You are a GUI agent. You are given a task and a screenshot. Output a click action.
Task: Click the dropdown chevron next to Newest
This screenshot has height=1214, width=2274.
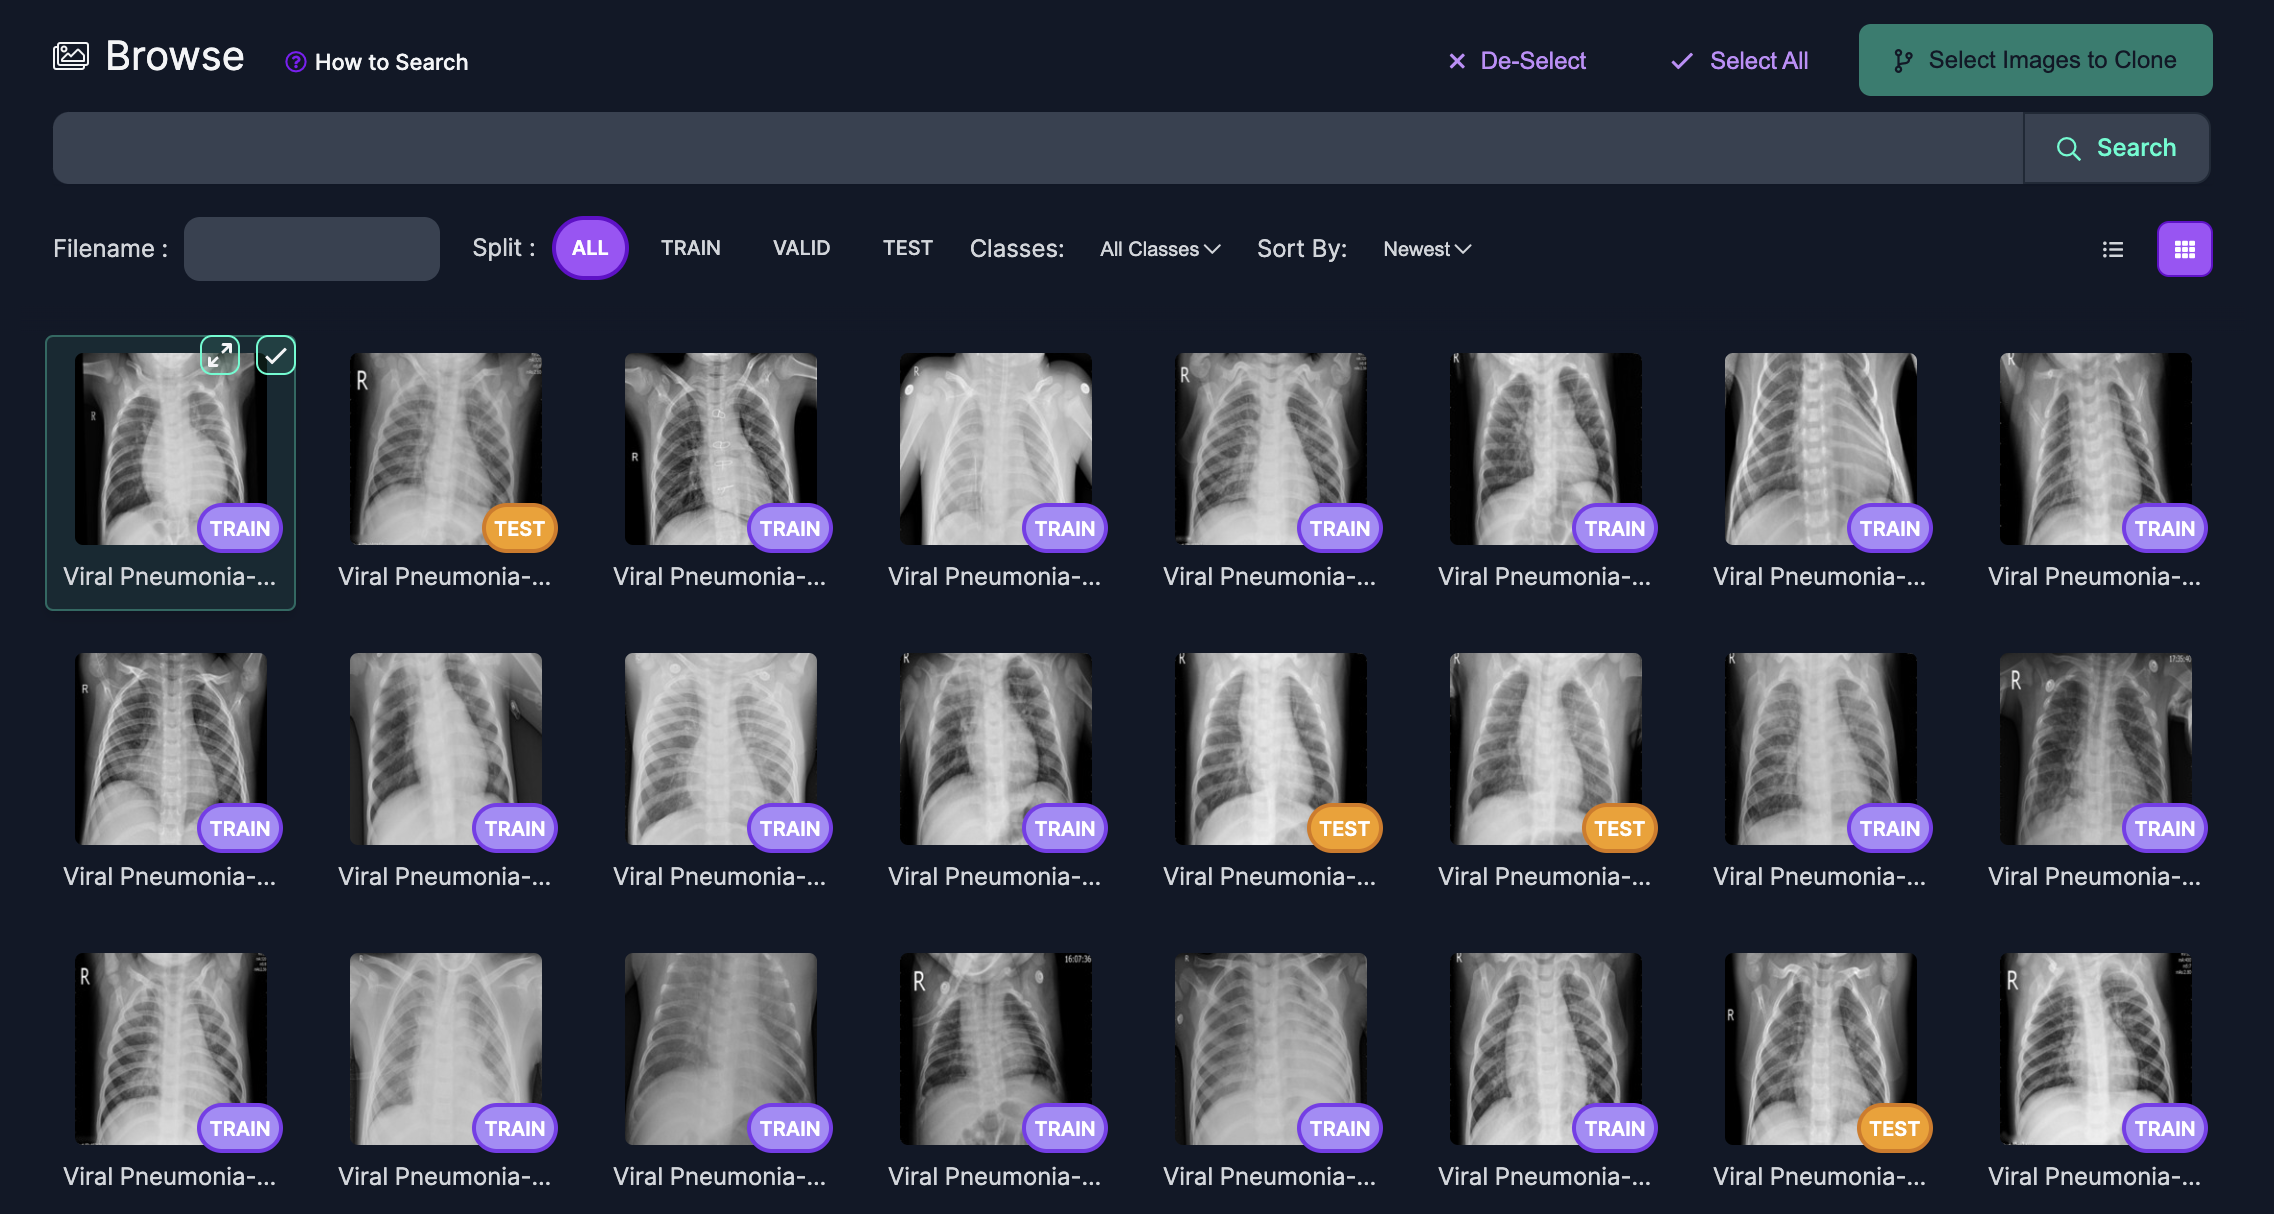coord(1463,249)
